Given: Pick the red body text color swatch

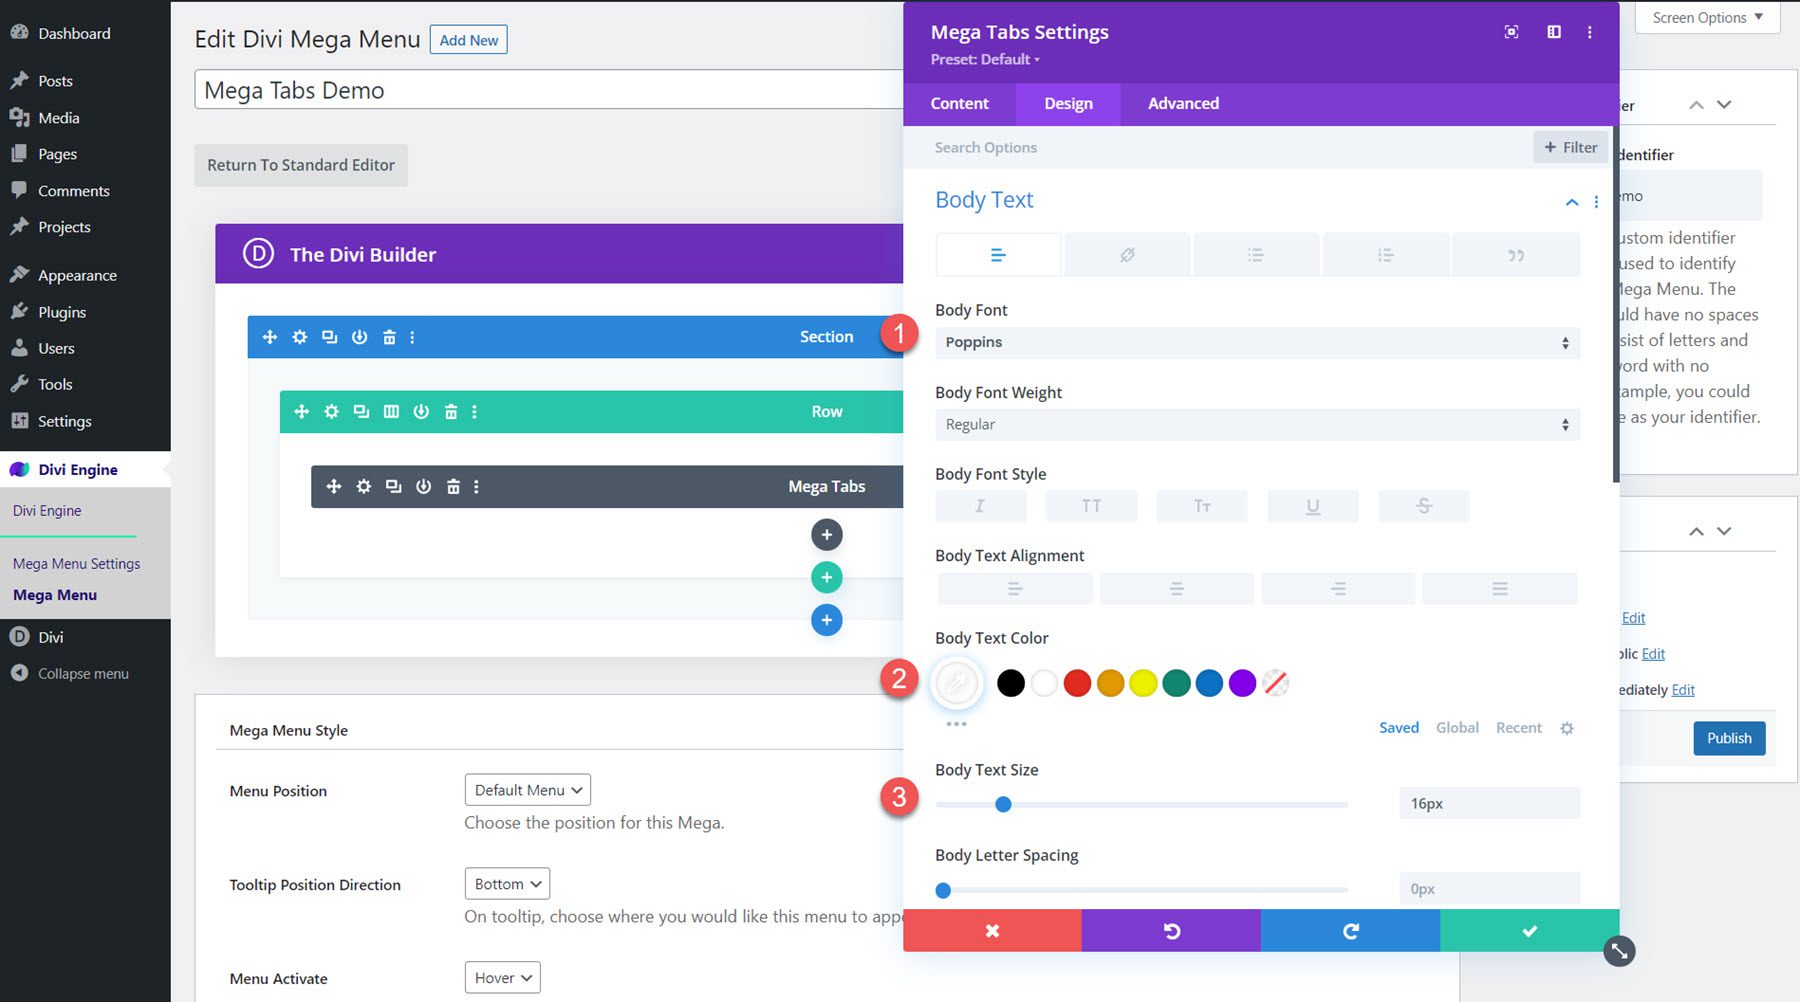Looking at the screenshot, I should 1077,683.
